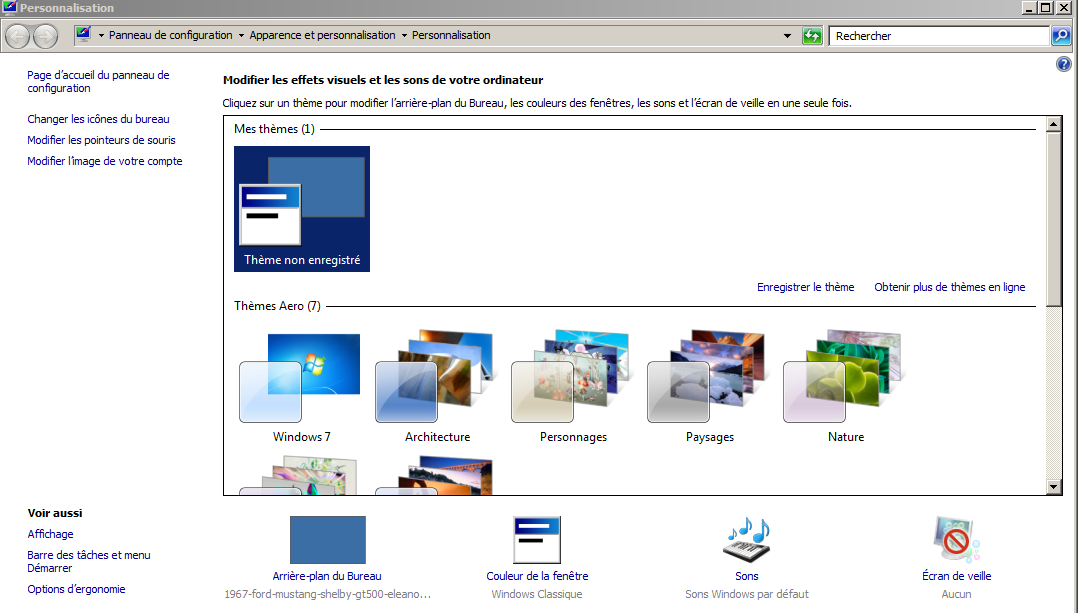Click the Aucun screensaver caption
Viewport: 1078px width, 613px height.
[956, 594]
